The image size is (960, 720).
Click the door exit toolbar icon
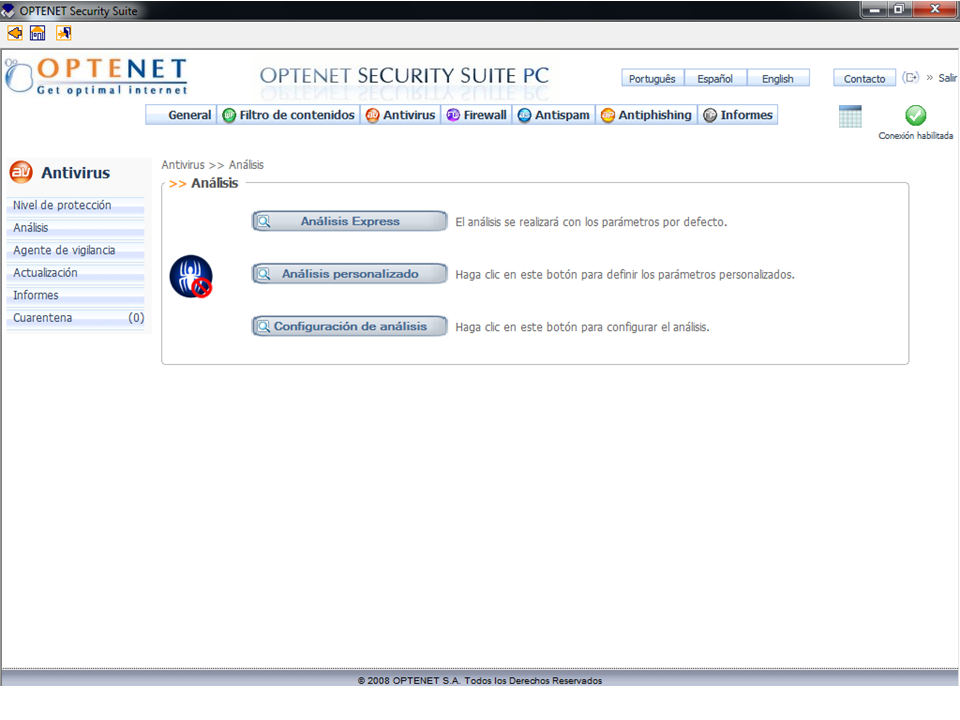click(x=63, y=33)
